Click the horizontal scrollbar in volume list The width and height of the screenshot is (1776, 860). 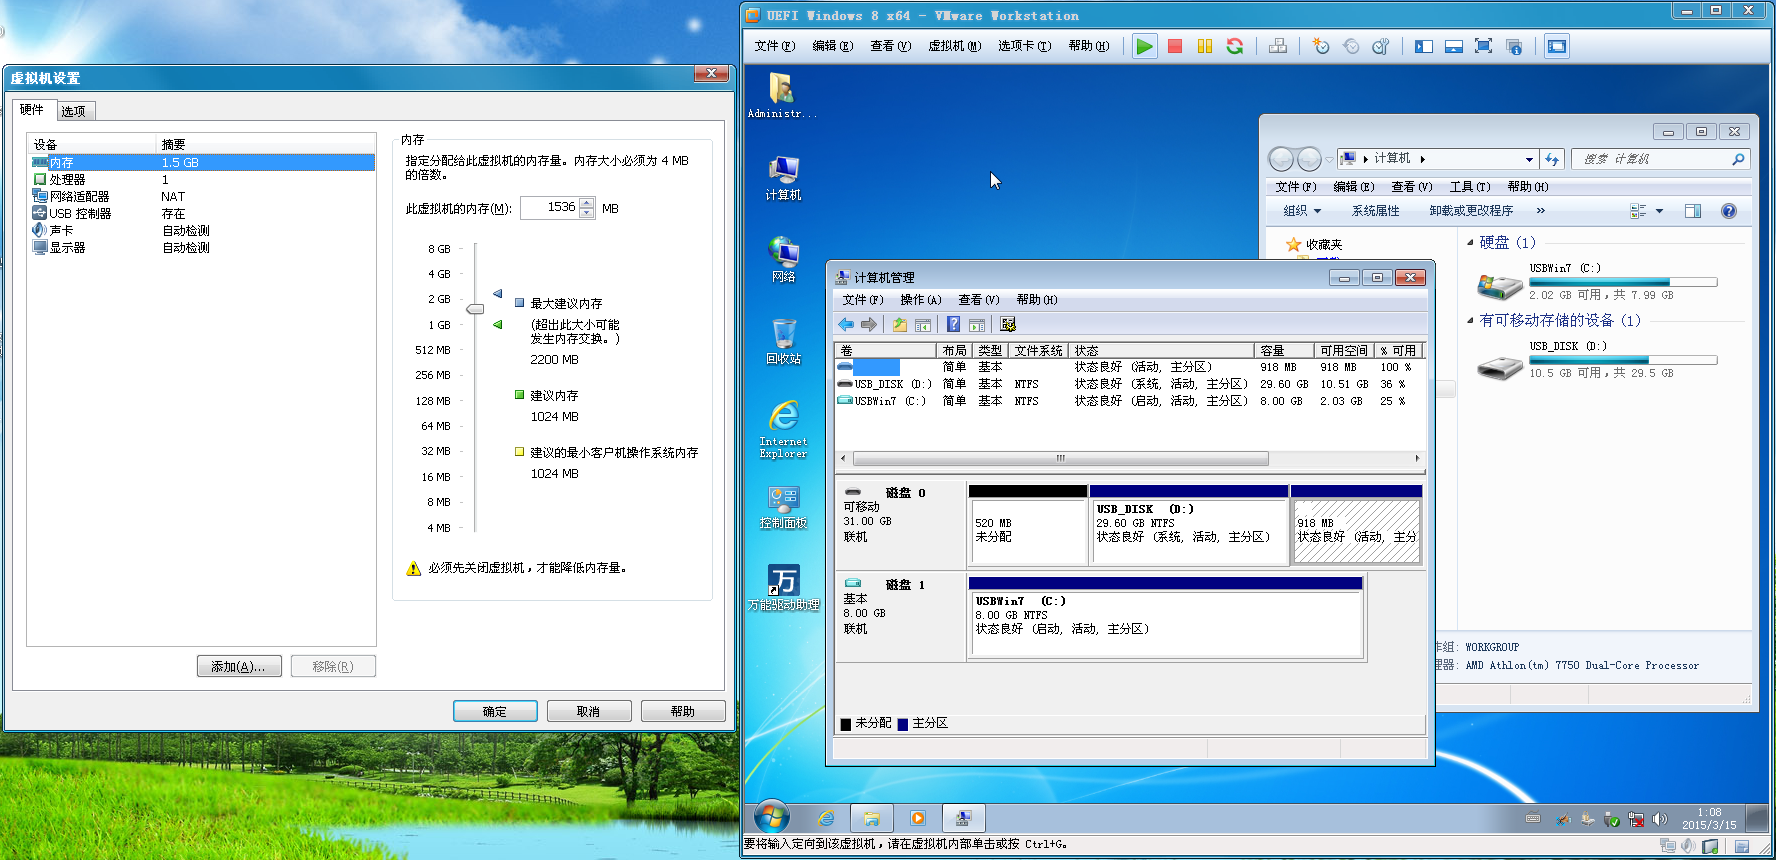point(1061,458)
